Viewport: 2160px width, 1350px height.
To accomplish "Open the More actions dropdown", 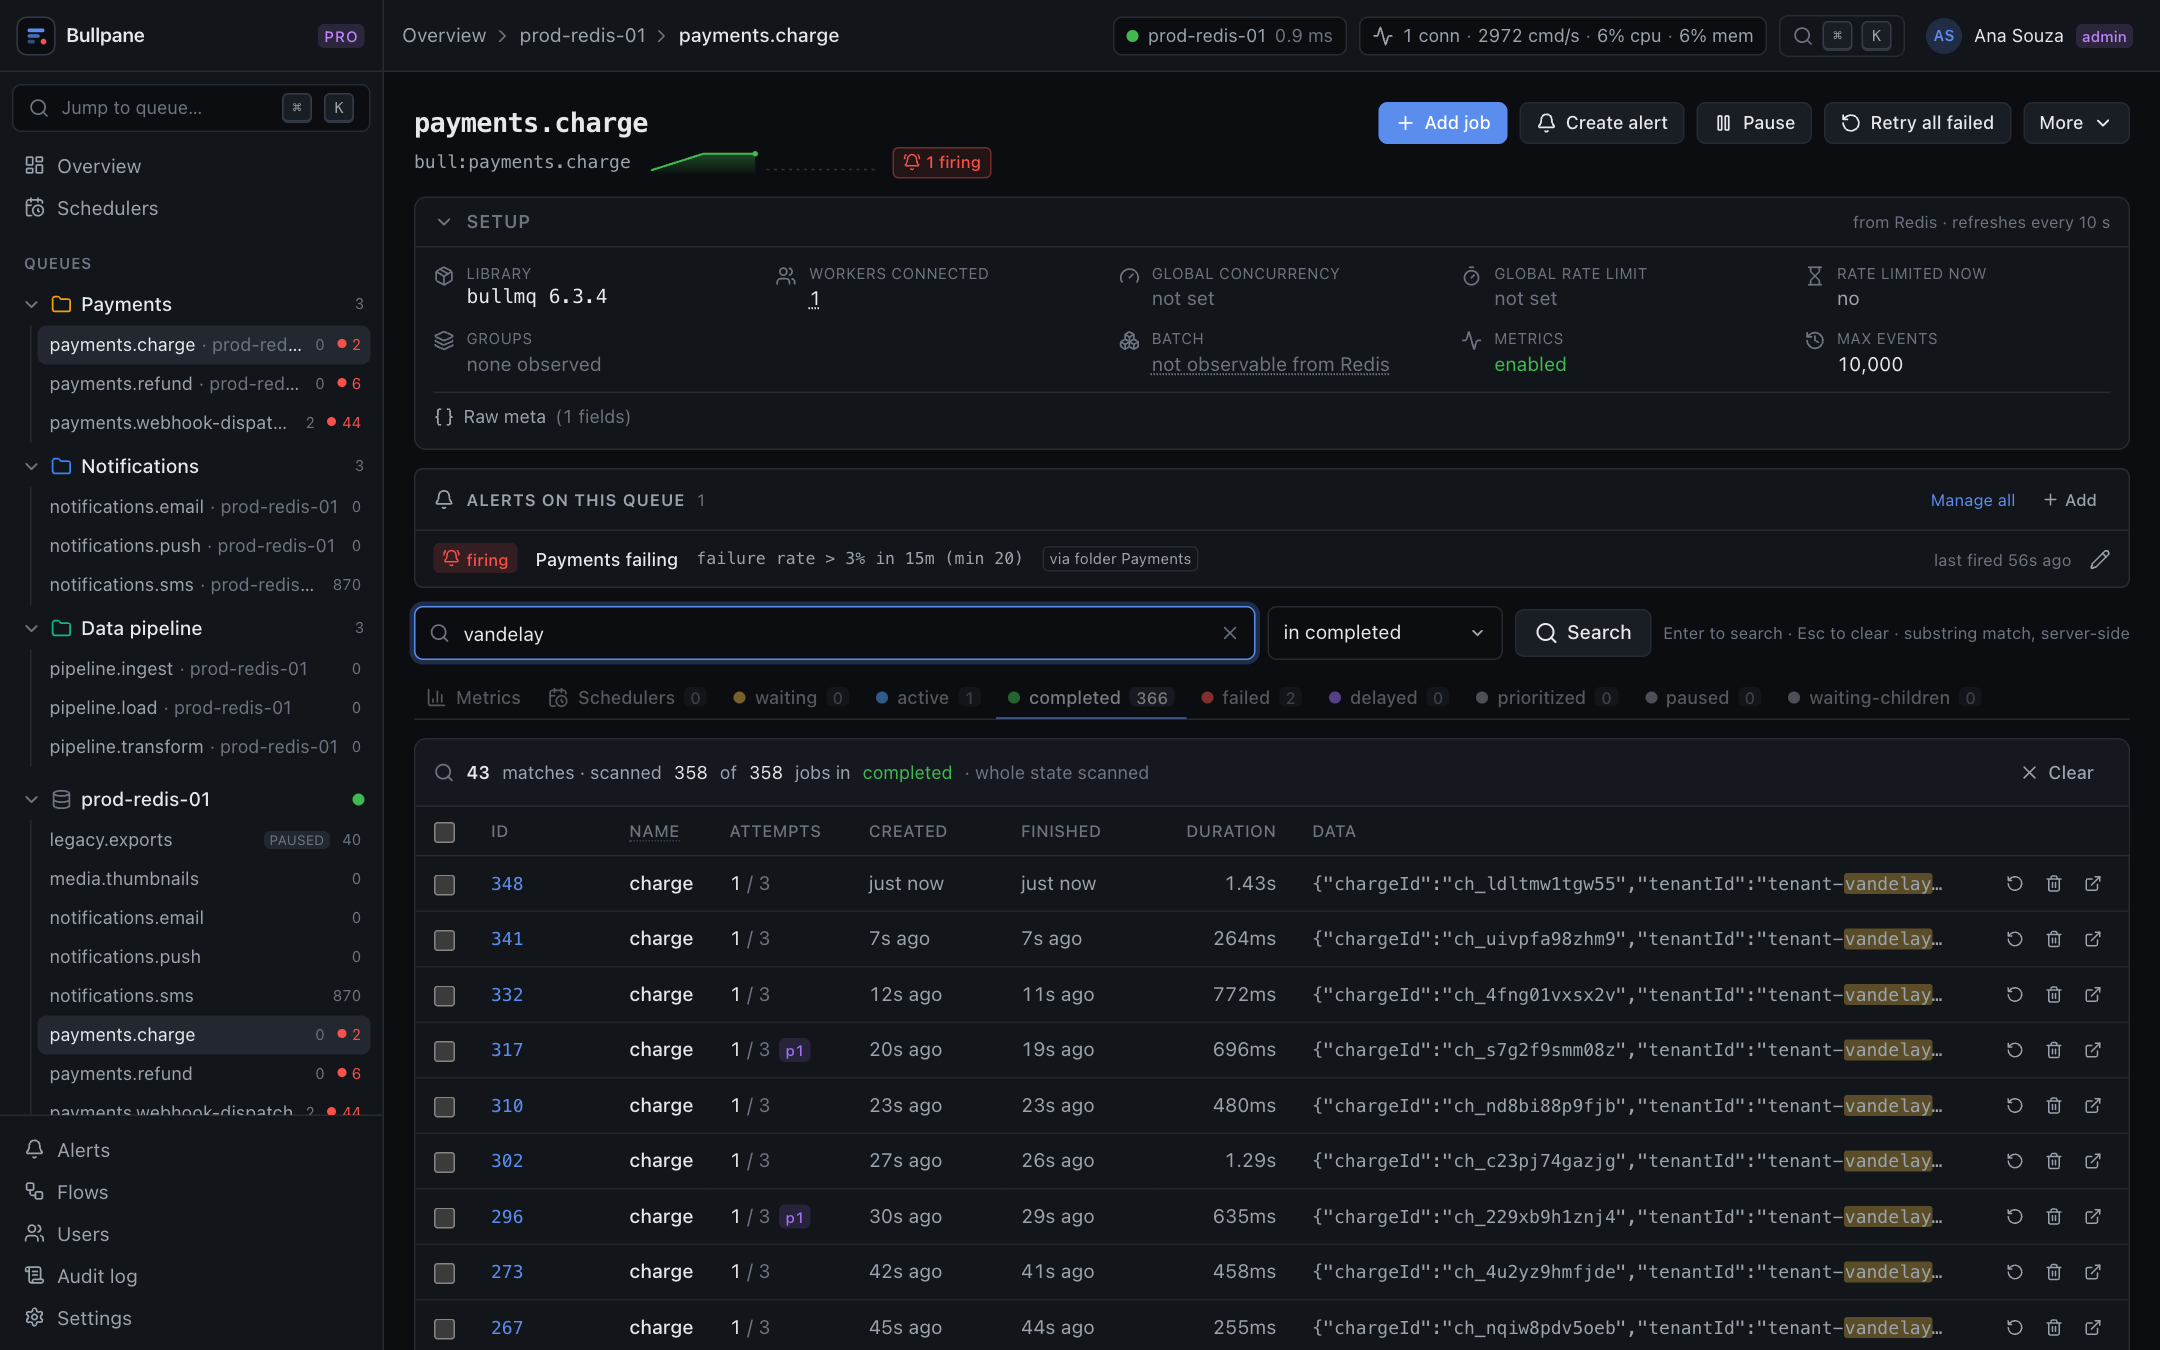I will click(x=2076, y=123).
